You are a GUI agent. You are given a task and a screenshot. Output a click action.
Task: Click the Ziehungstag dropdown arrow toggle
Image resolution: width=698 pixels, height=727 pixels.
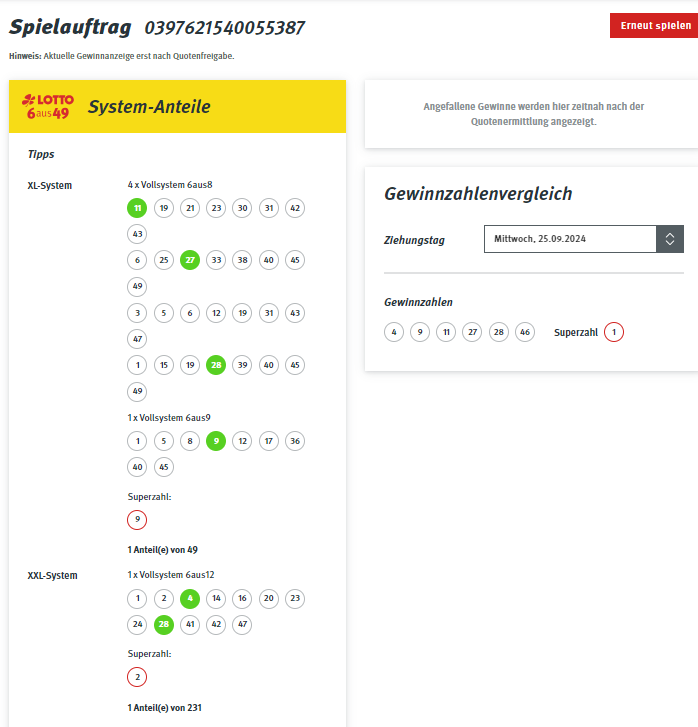tap(670, 239)
